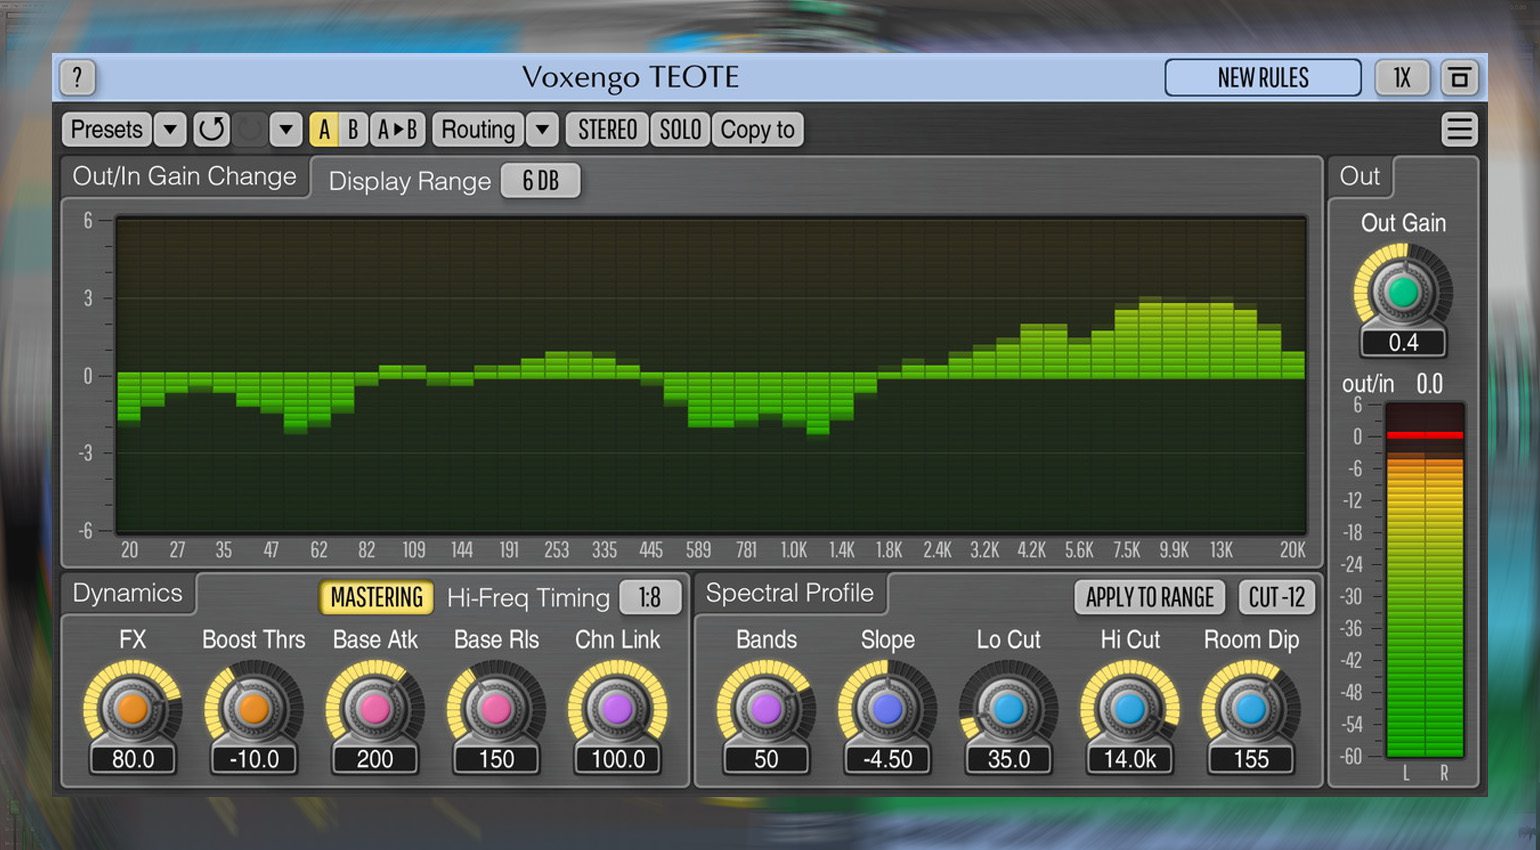The image size is (1540, 850).
Task: Click the APPLY TO RANGE button
Action: (1149, 597)
